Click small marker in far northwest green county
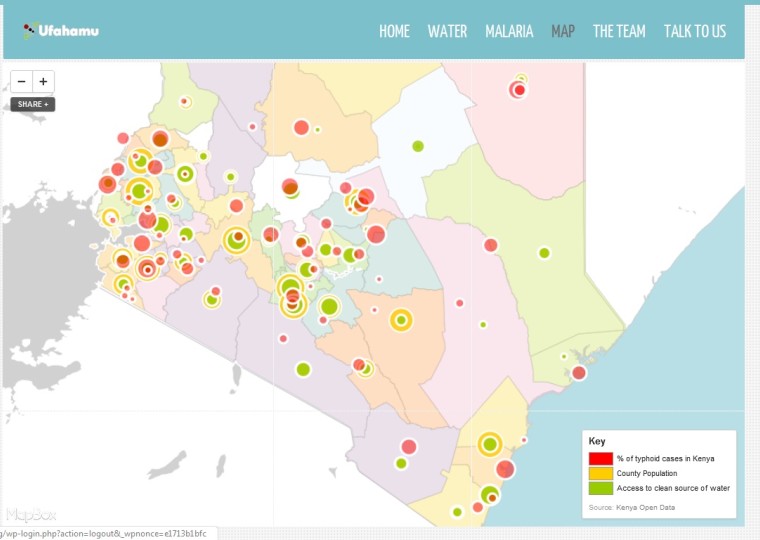Viewport: 760px width, 540px height. click(x=185, y=102)
